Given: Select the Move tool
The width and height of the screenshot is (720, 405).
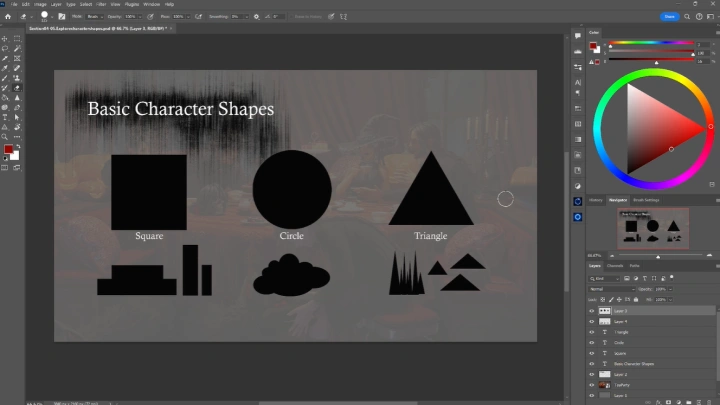Looking at the screenshot, I should pos(5,39).
